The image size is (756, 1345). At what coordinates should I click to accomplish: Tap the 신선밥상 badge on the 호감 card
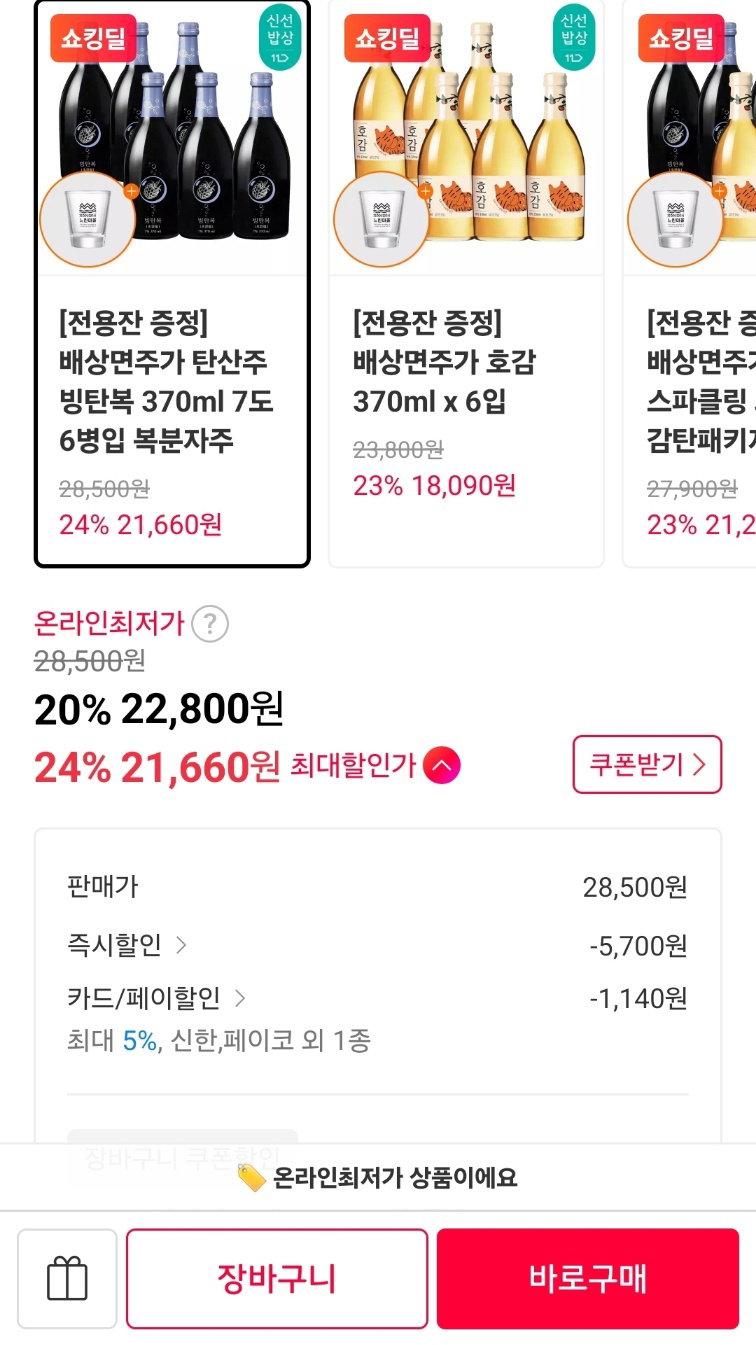[574, 39]
